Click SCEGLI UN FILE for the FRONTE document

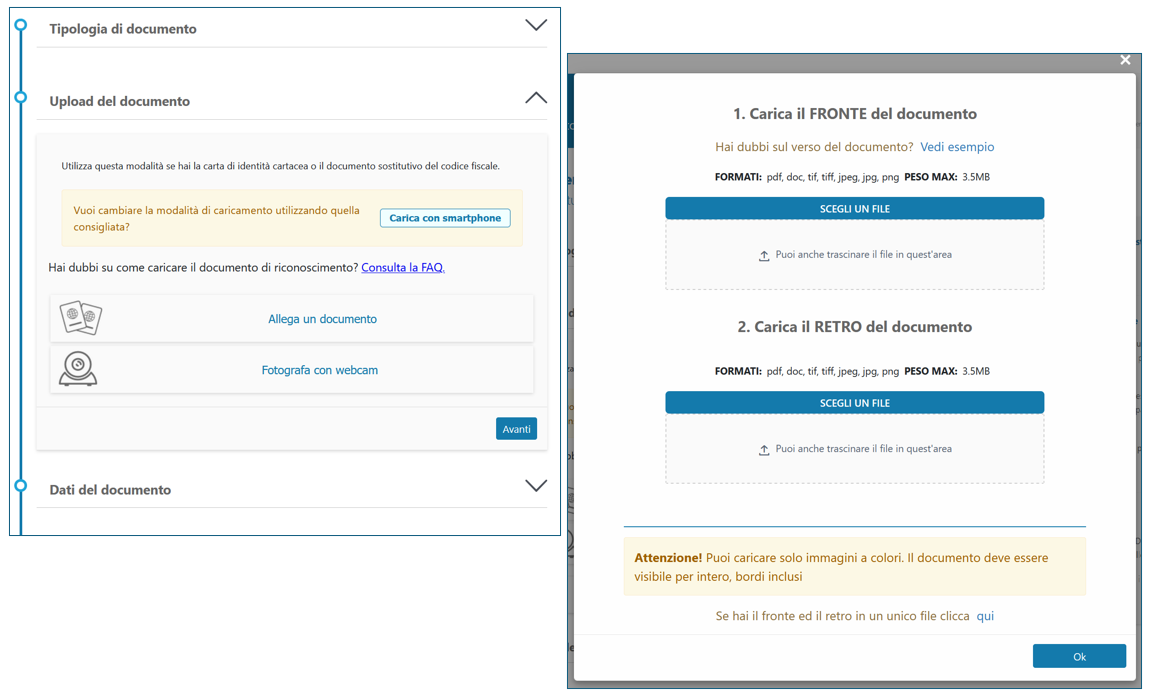click(854, 208)
